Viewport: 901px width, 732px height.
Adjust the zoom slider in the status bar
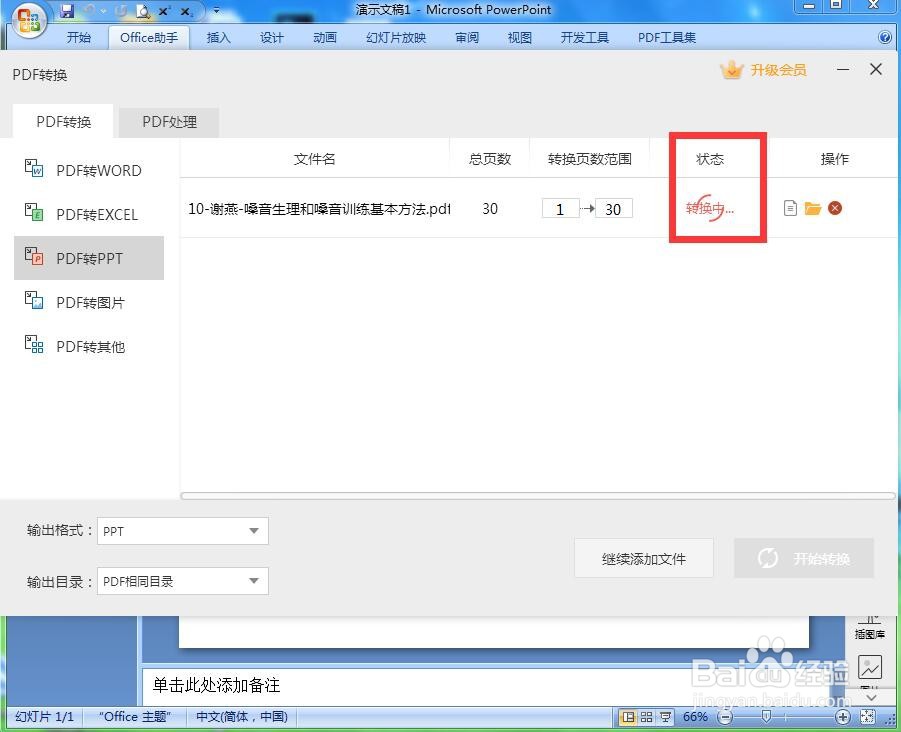click(x=766, y=717)
